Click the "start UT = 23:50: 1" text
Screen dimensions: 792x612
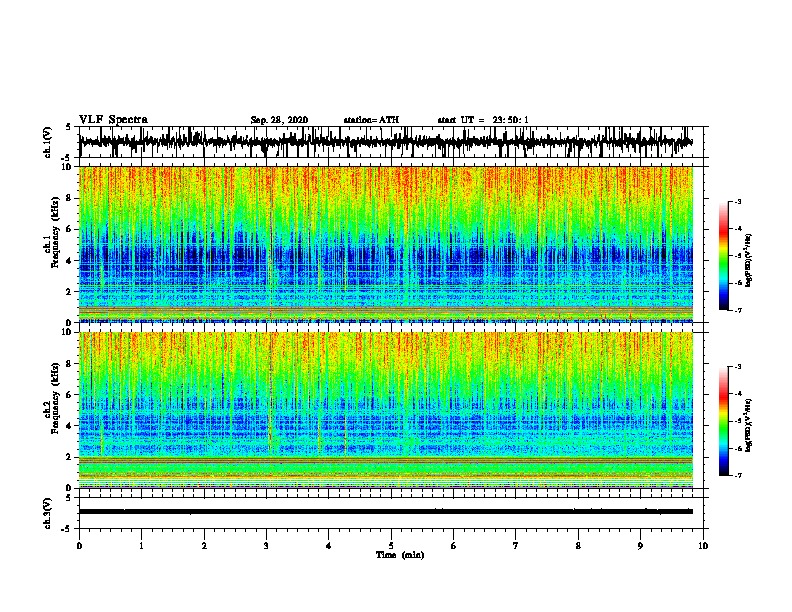pos(483,120)
